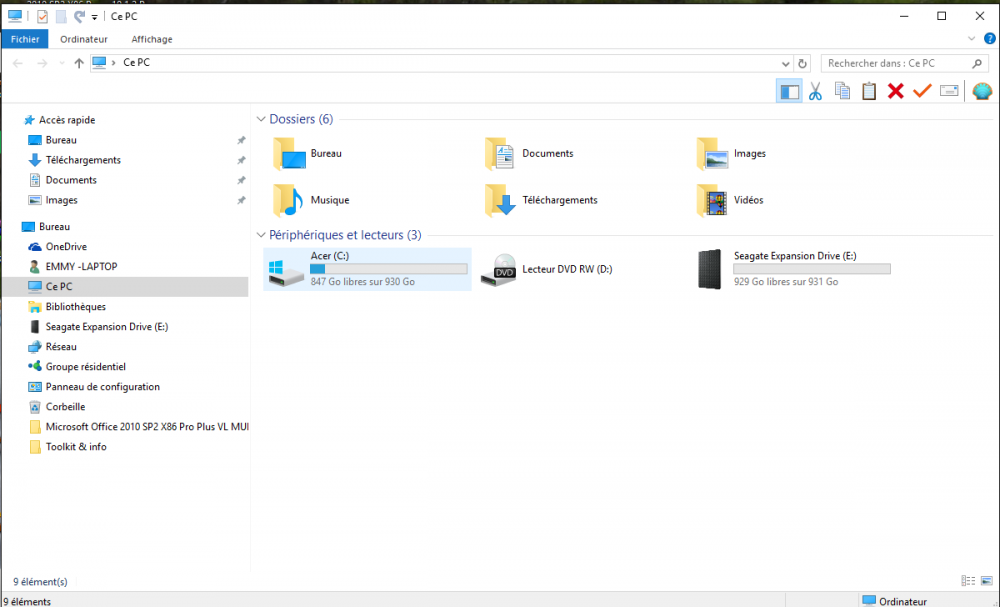Viewport: 1000px width, 607px height.
Task: Open Panneau de configuration
Action: coord(102,386)
